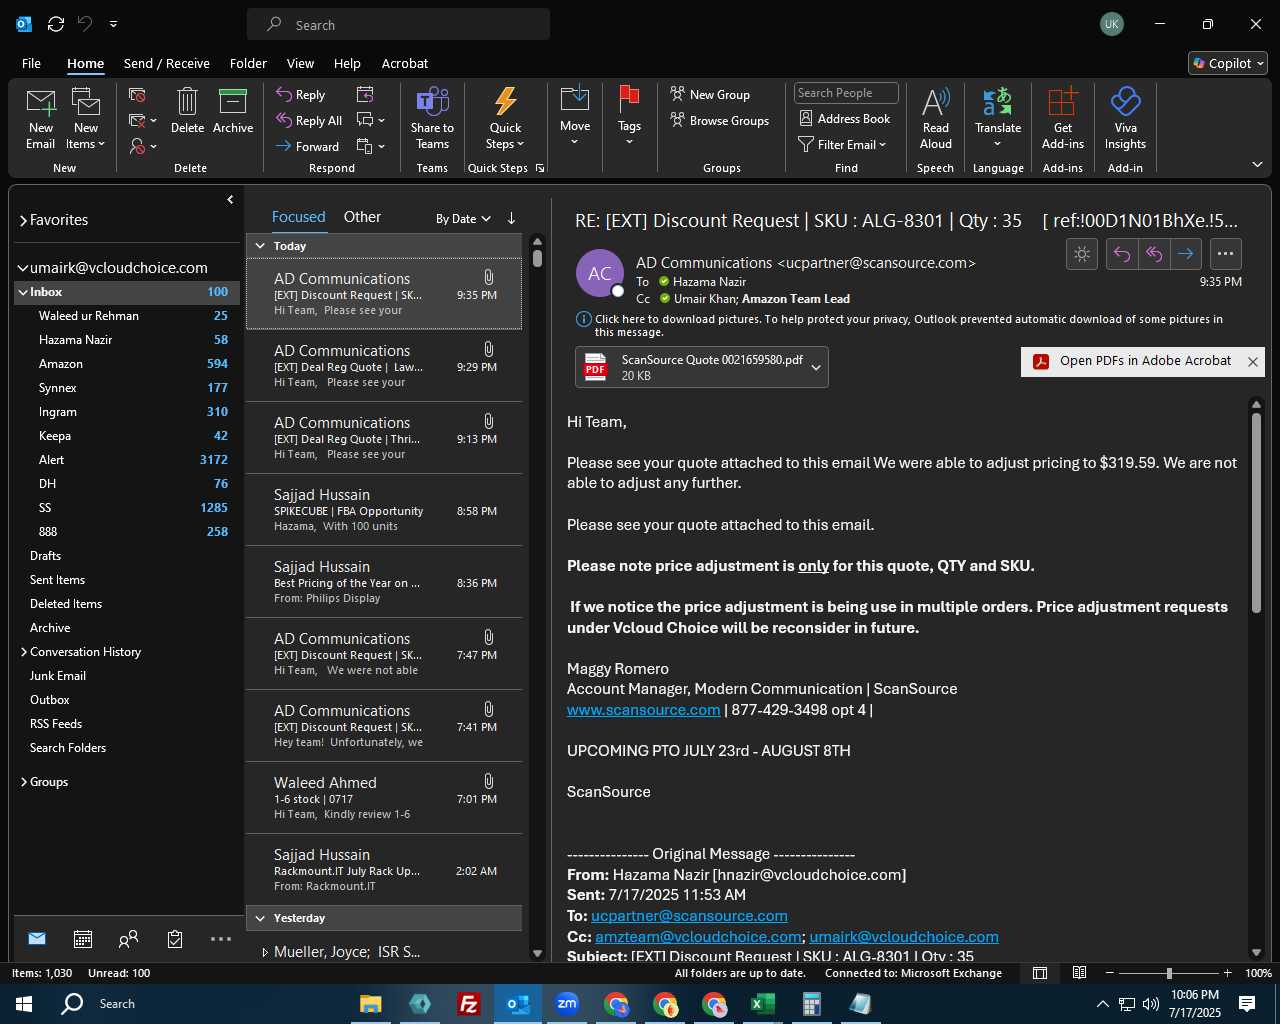Image resolution: width=1280 pixels, height=1024 pixels.
Task: Collapse the folder pane
Action: click(230, 200)
